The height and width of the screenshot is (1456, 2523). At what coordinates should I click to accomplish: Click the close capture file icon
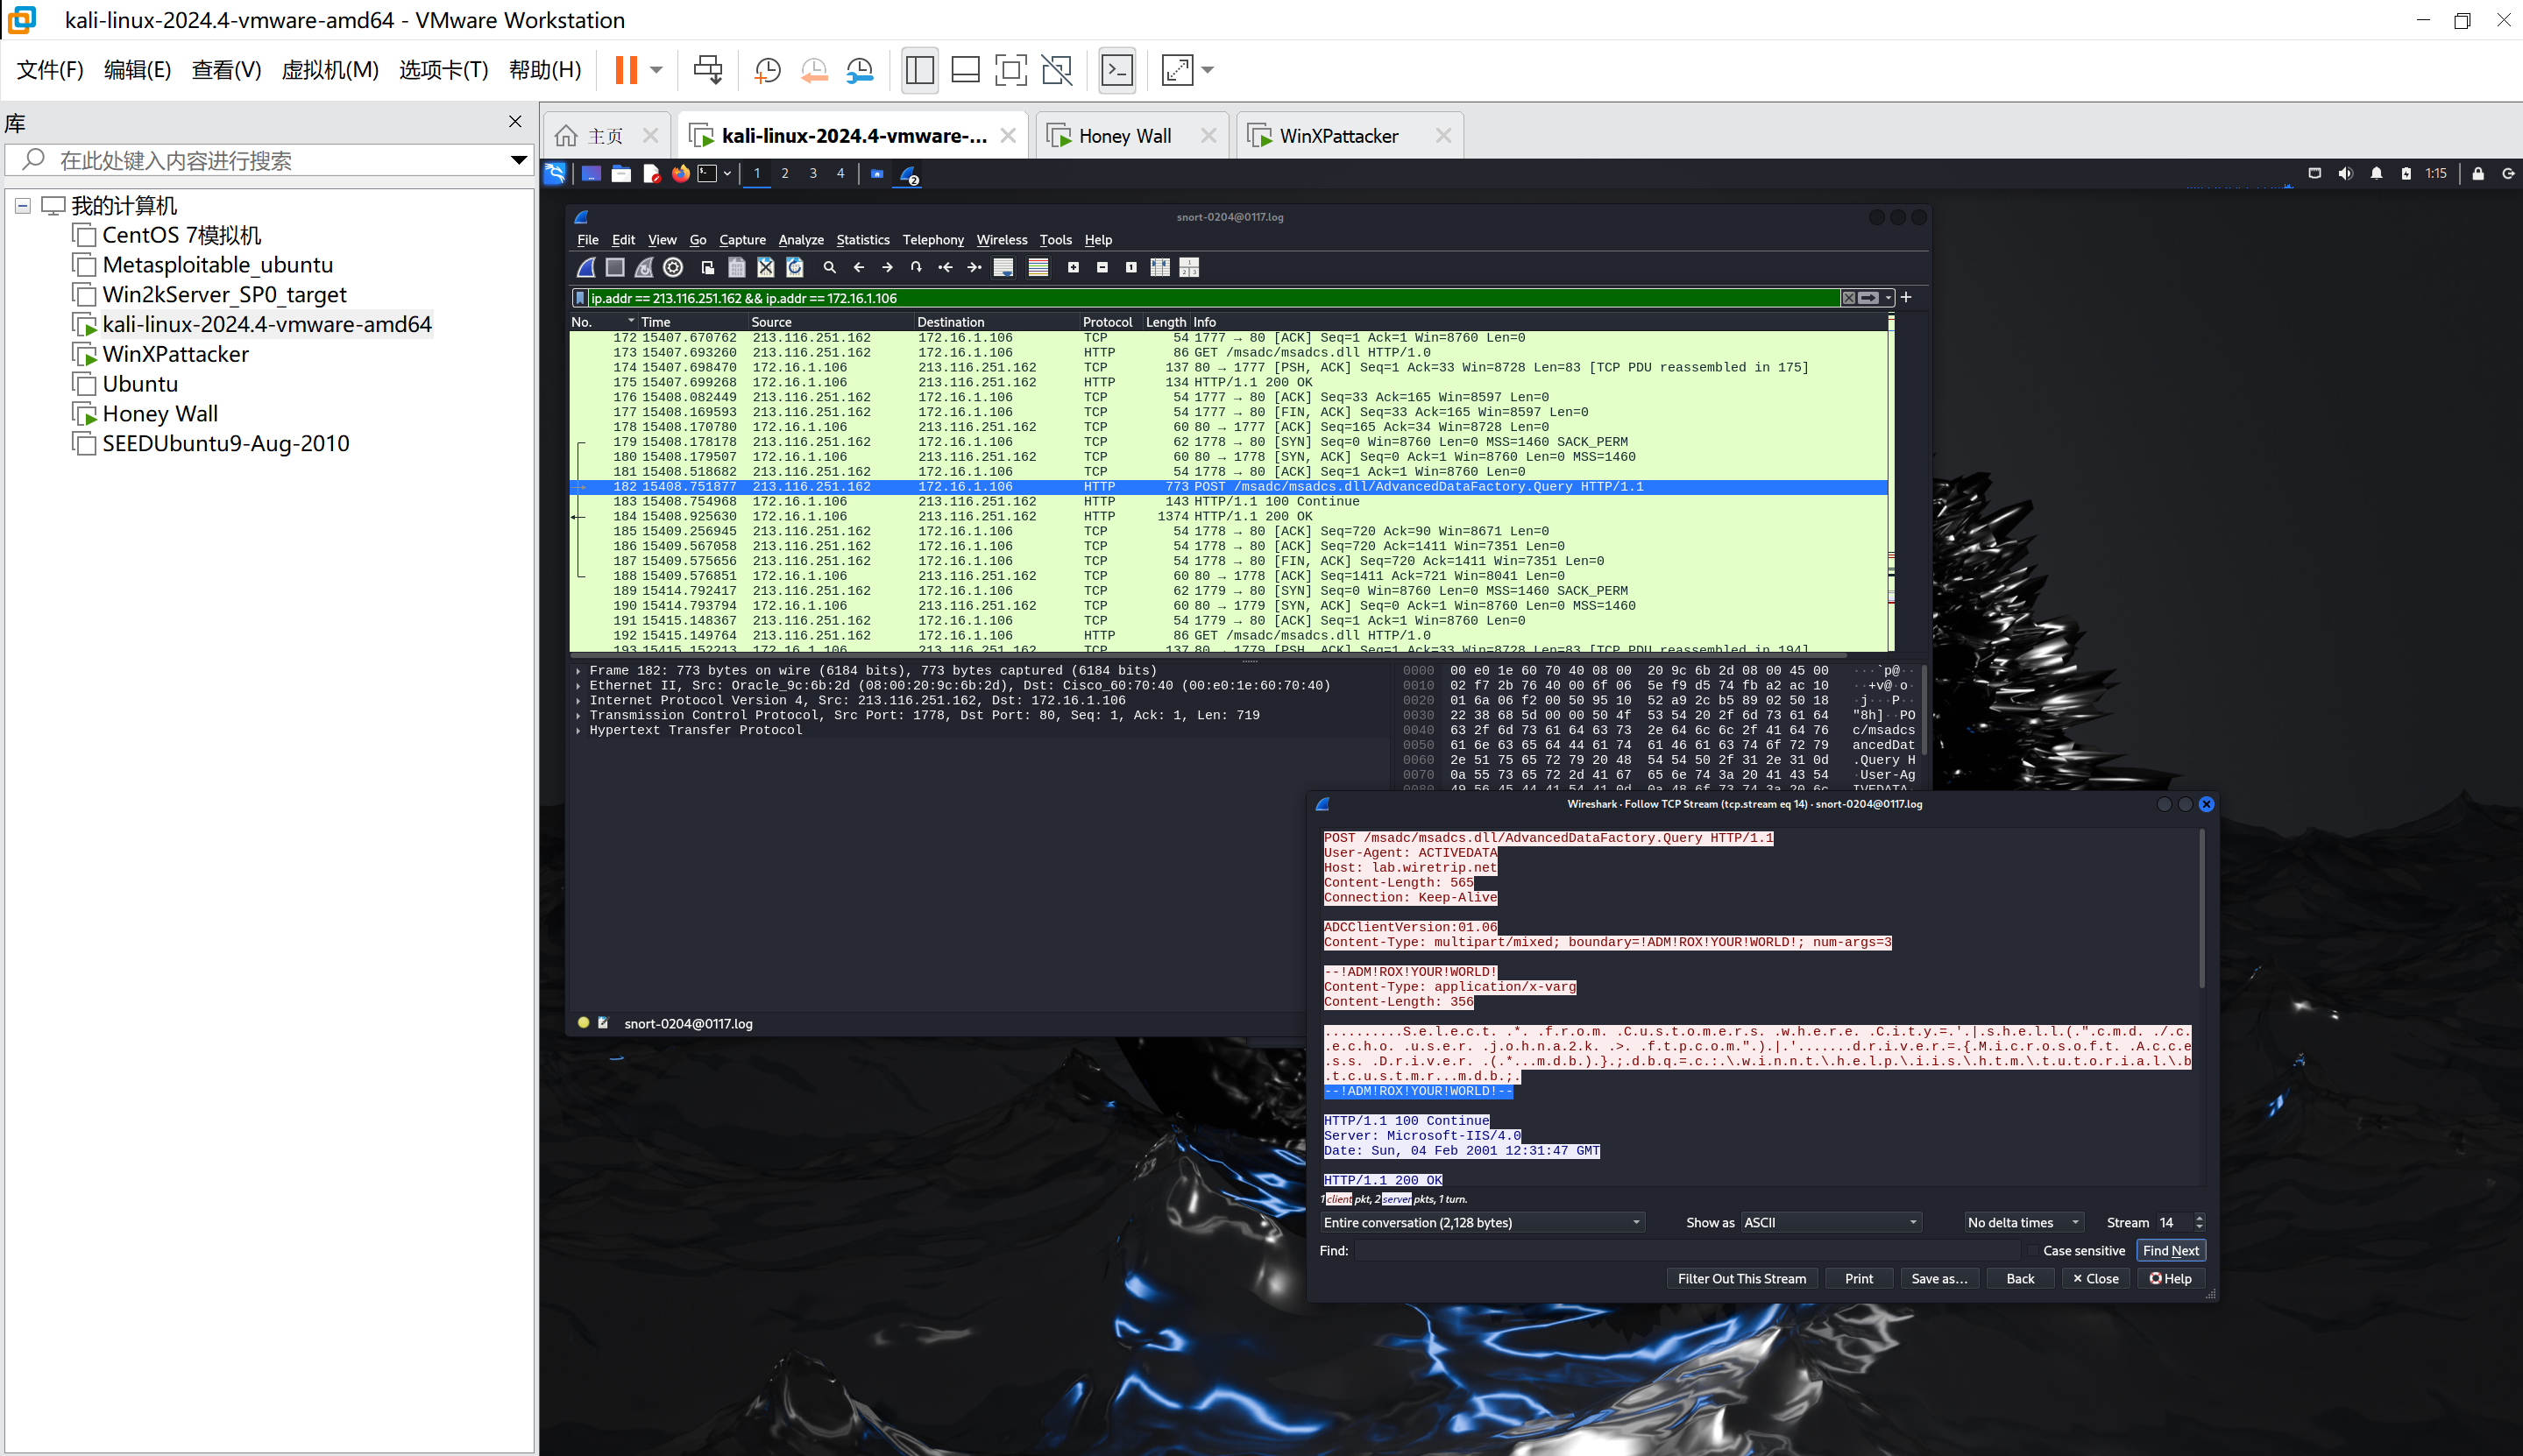[x=765, y=267]
